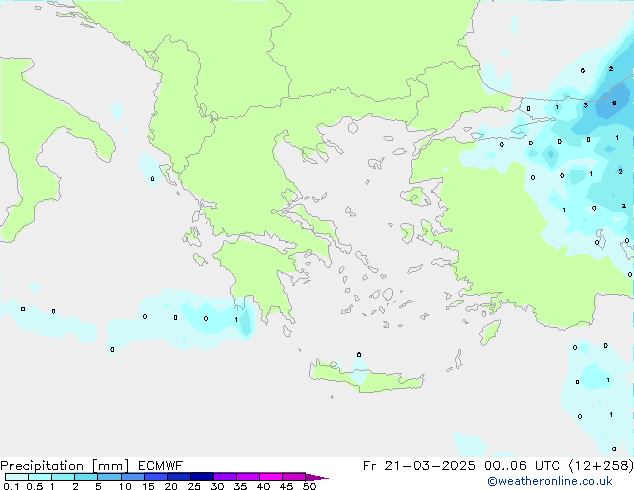The image size is (634, 490).
Task: Select the 25–30 mm dark blue swatch
Action: 201,477
